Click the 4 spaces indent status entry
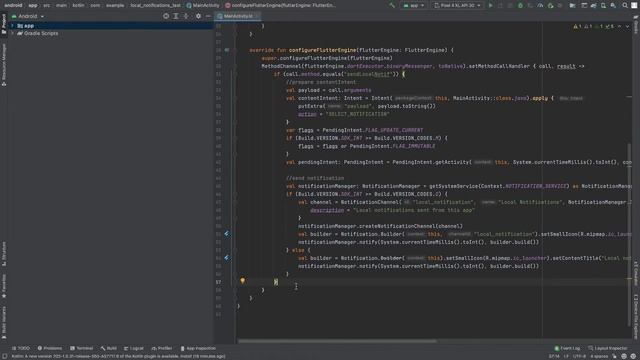Image resolution: width=640 pixels, height=360 pixels. (599, 356)
